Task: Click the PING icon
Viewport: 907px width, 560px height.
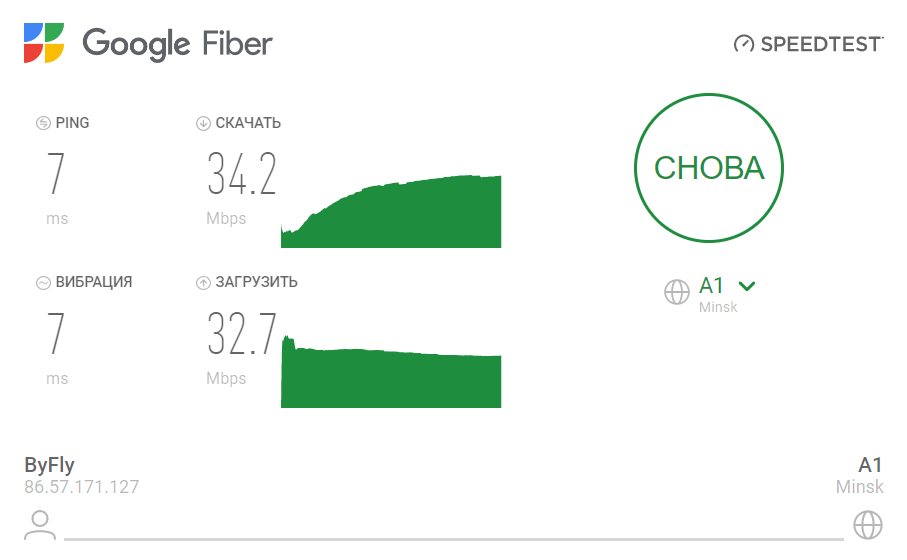Action: point(43,123)
